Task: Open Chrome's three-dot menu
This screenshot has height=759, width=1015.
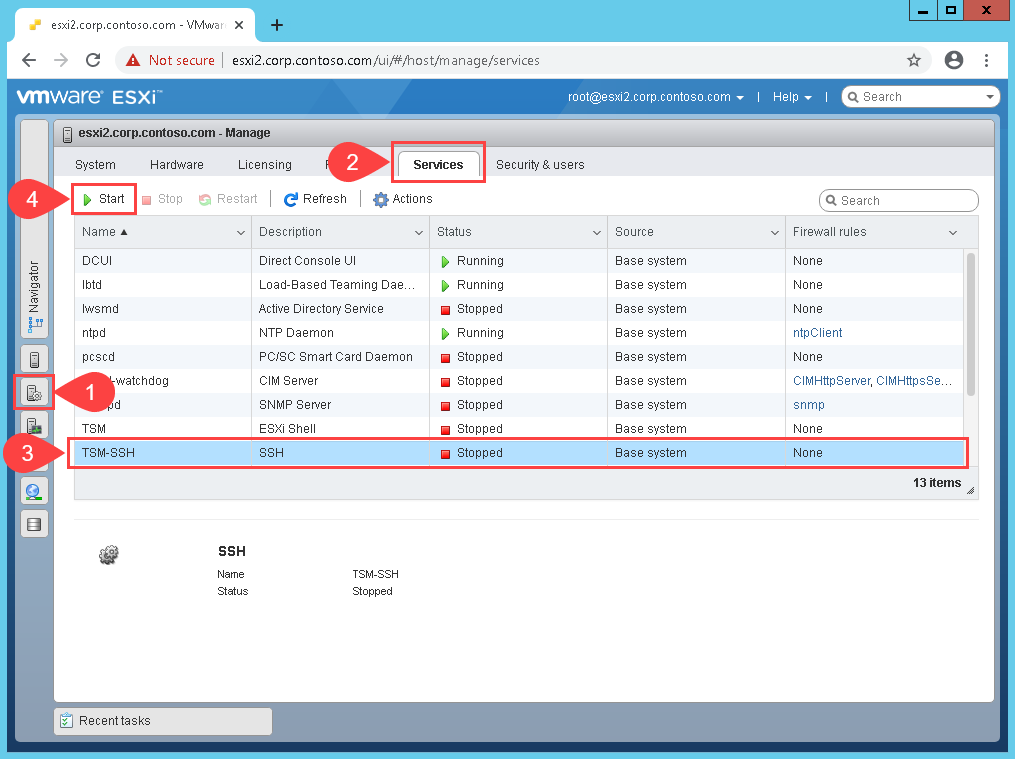Action: [x=986, y=60]
